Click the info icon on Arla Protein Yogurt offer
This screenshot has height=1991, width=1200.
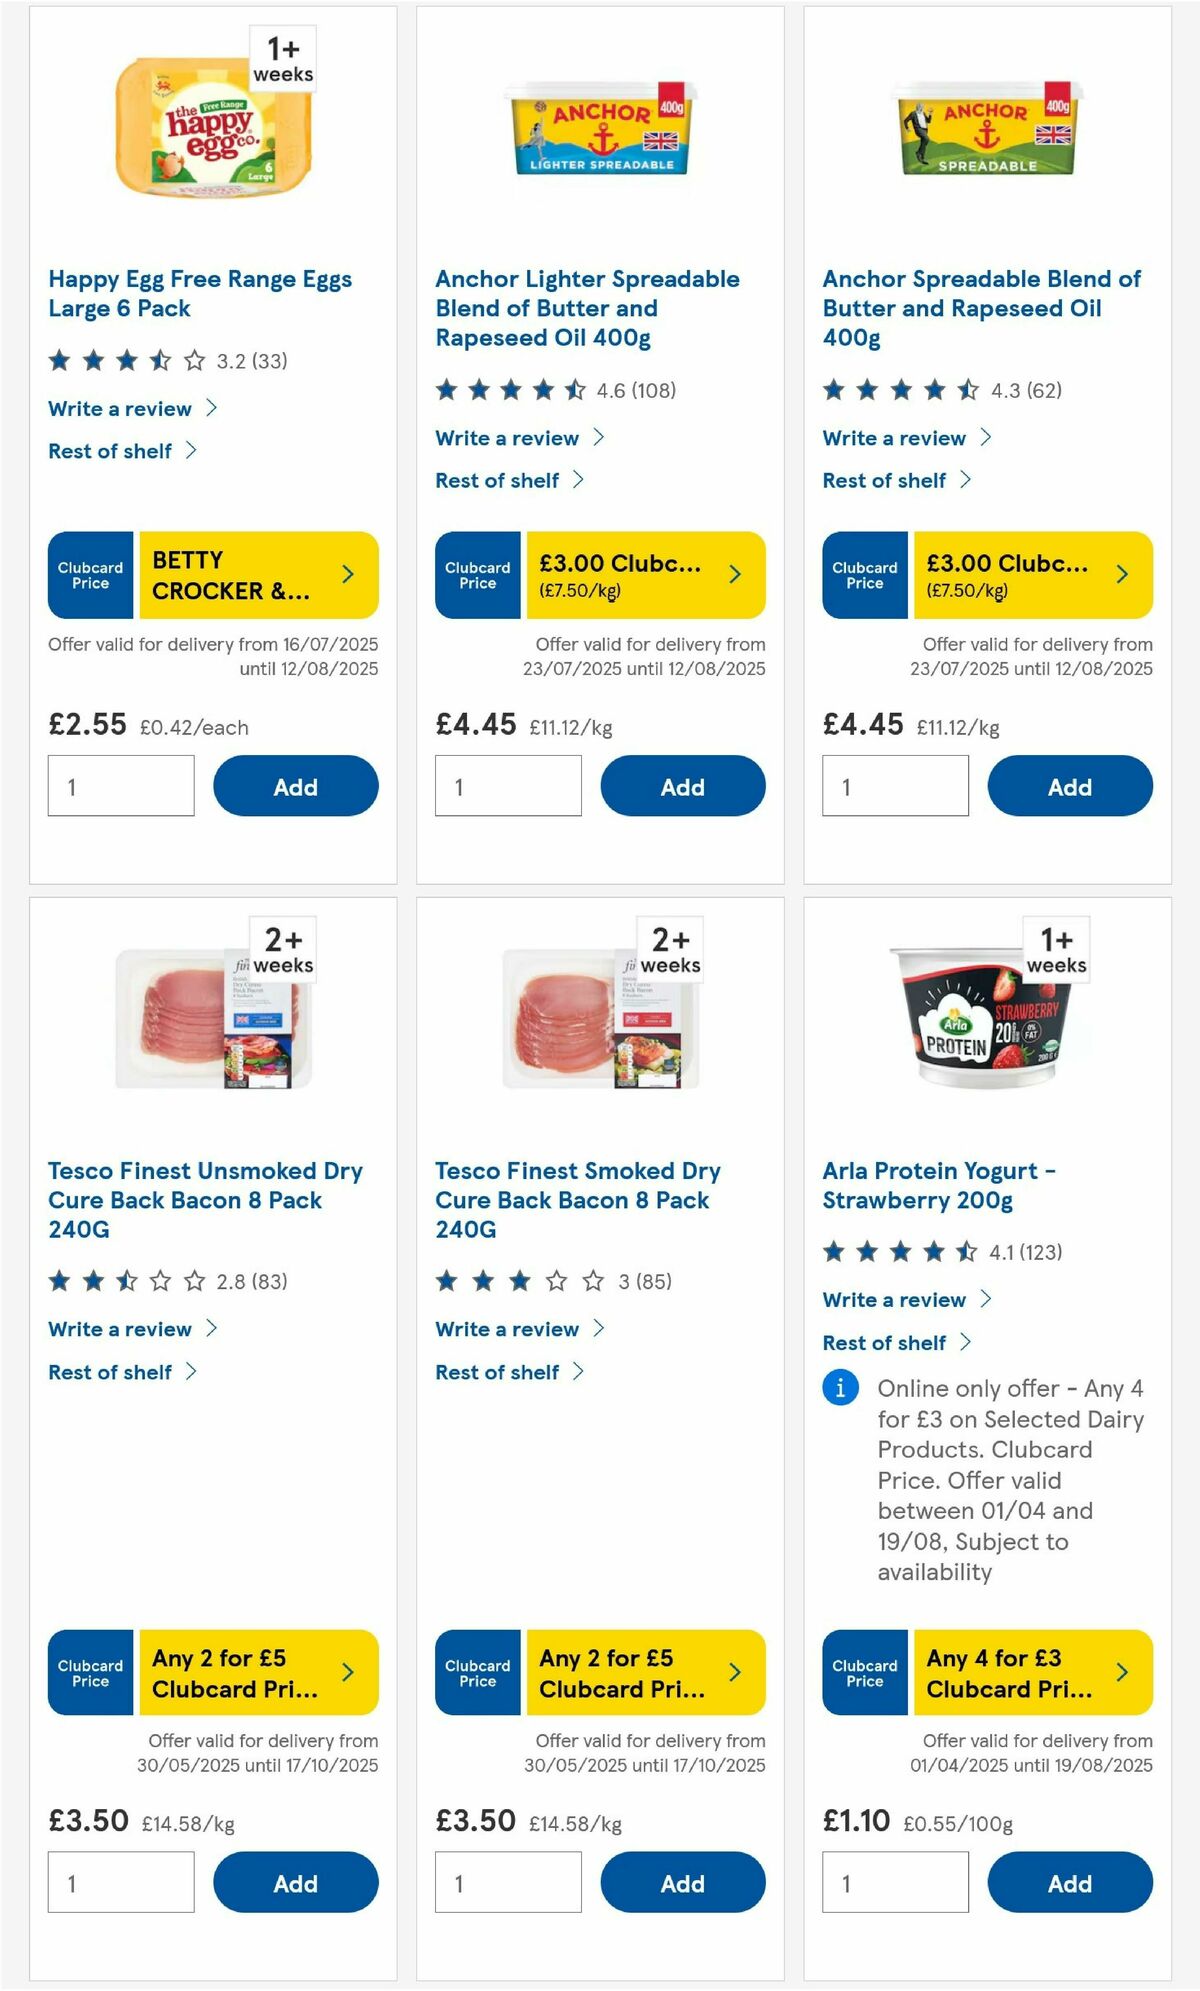(840, 1388)
